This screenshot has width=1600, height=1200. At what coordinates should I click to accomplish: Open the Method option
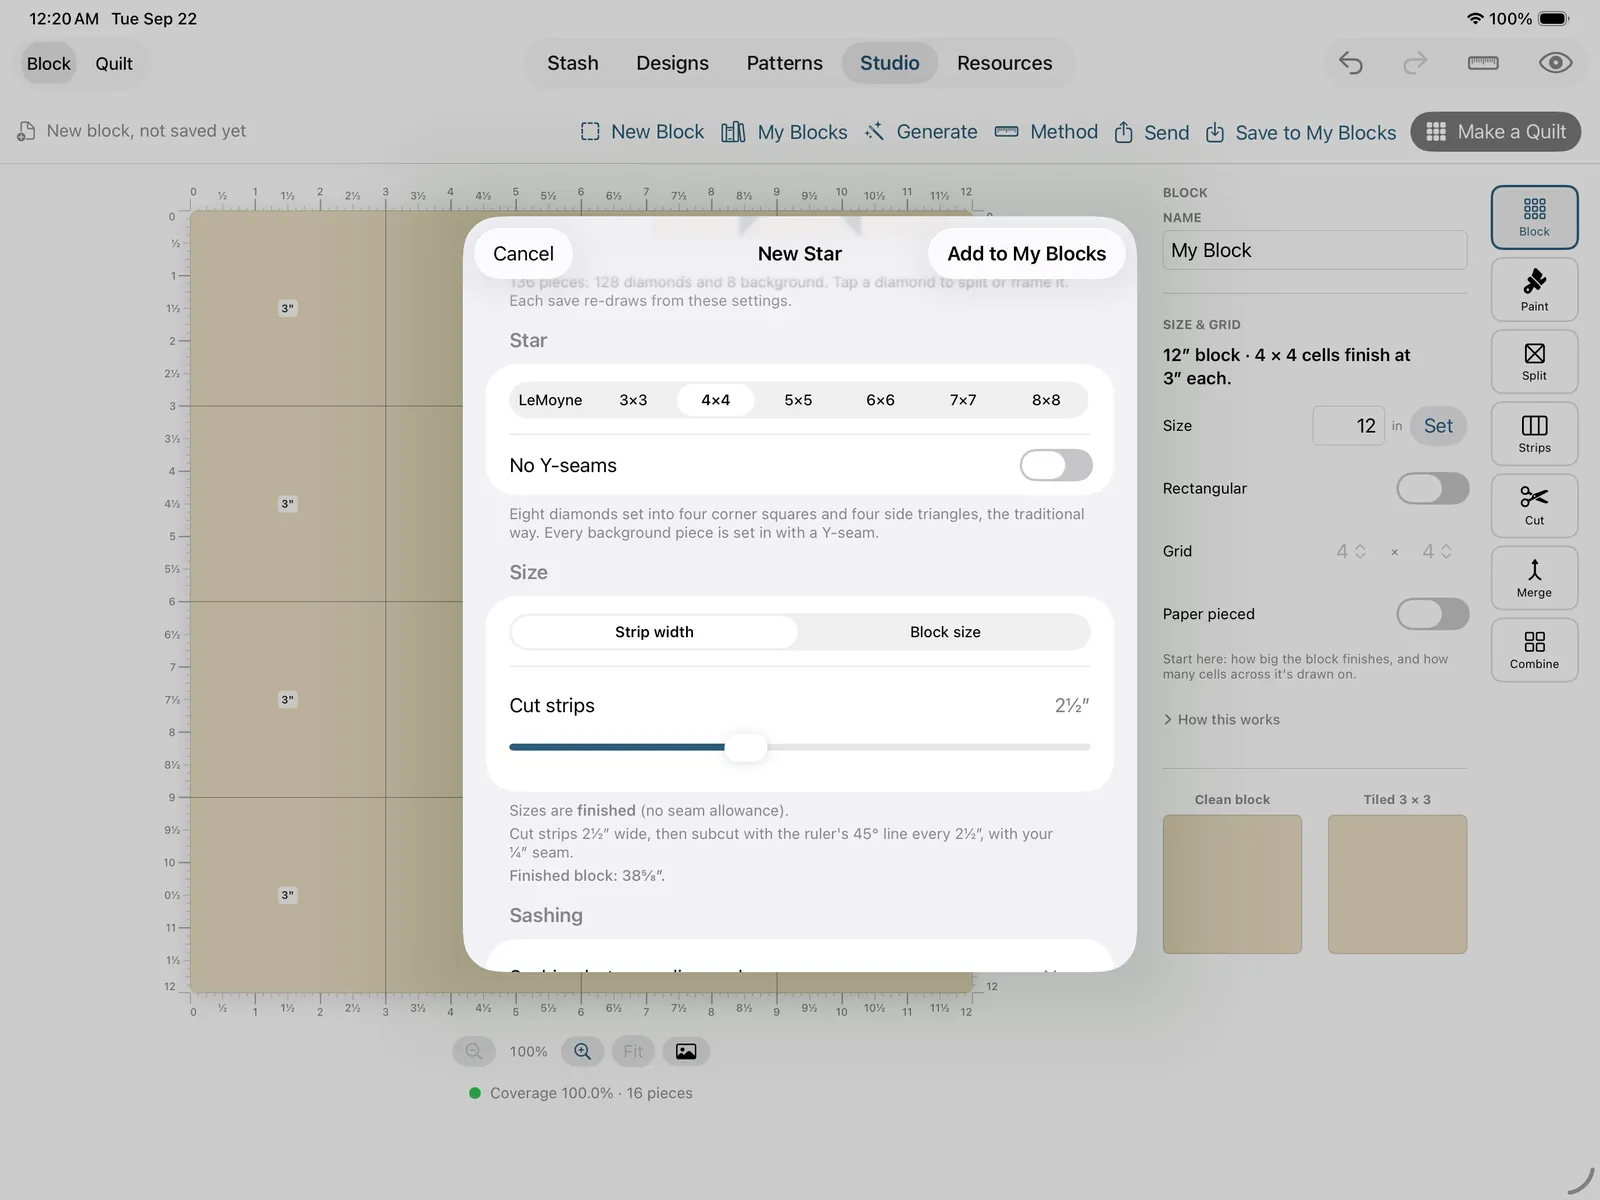click(1046, 132)
